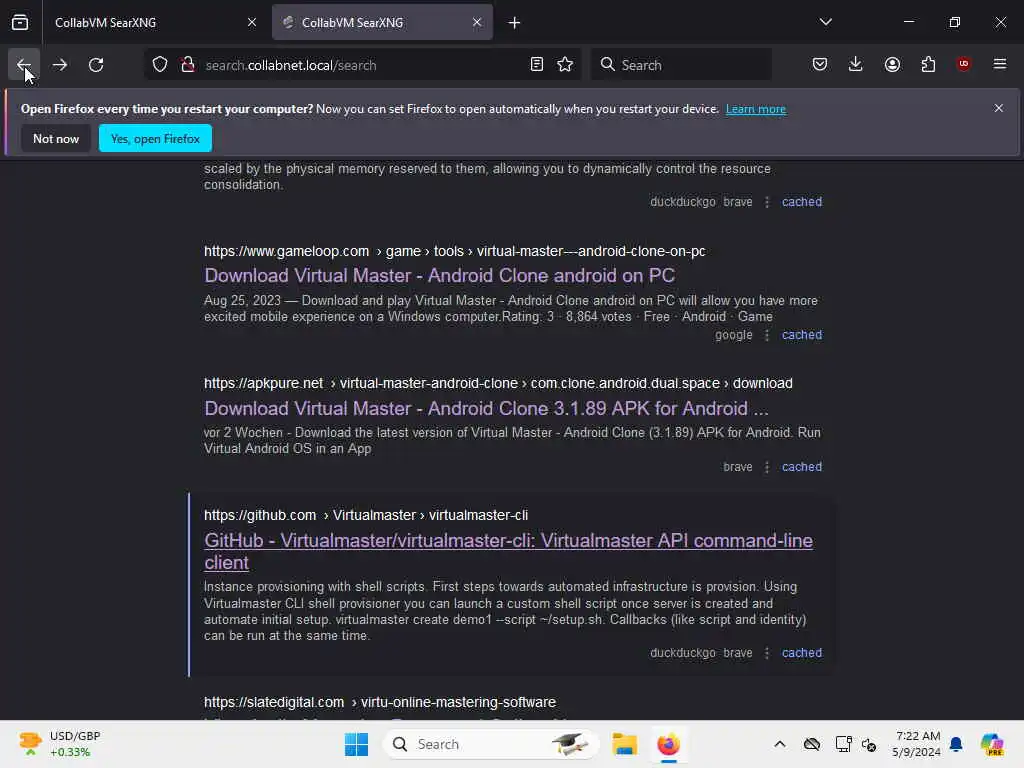Click the vertical dots beside google engine
This screenshot has width=1024, height=768.
pyautogui.click(x=767, y=335)
